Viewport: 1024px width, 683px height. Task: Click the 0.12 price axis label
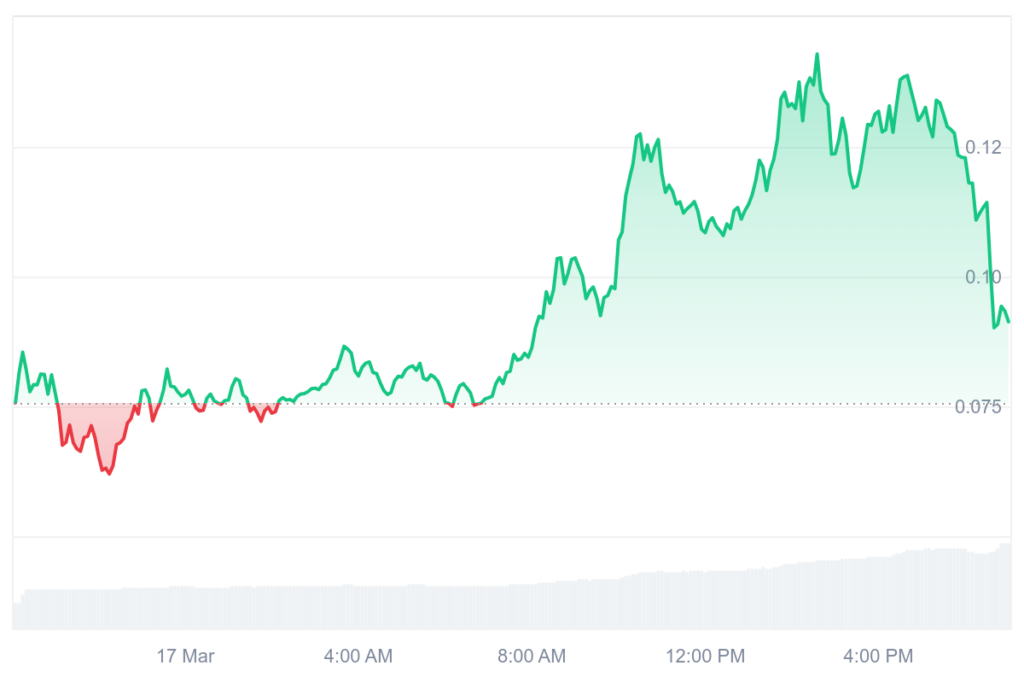(x=983, y=147)
